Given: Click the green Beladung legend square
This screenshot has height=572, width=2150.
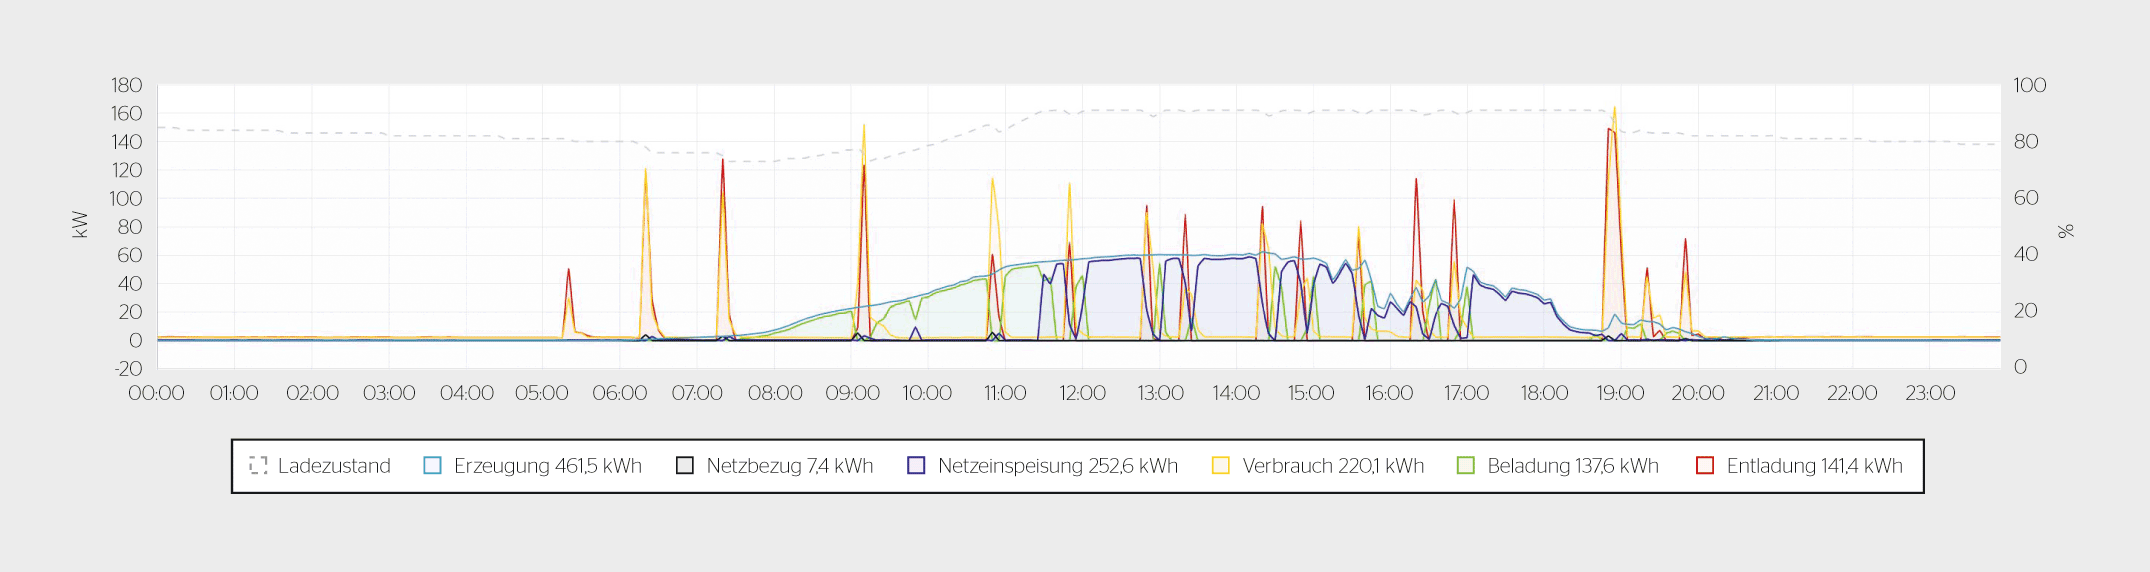Looking at the screenshot, I should (1466, 466).
